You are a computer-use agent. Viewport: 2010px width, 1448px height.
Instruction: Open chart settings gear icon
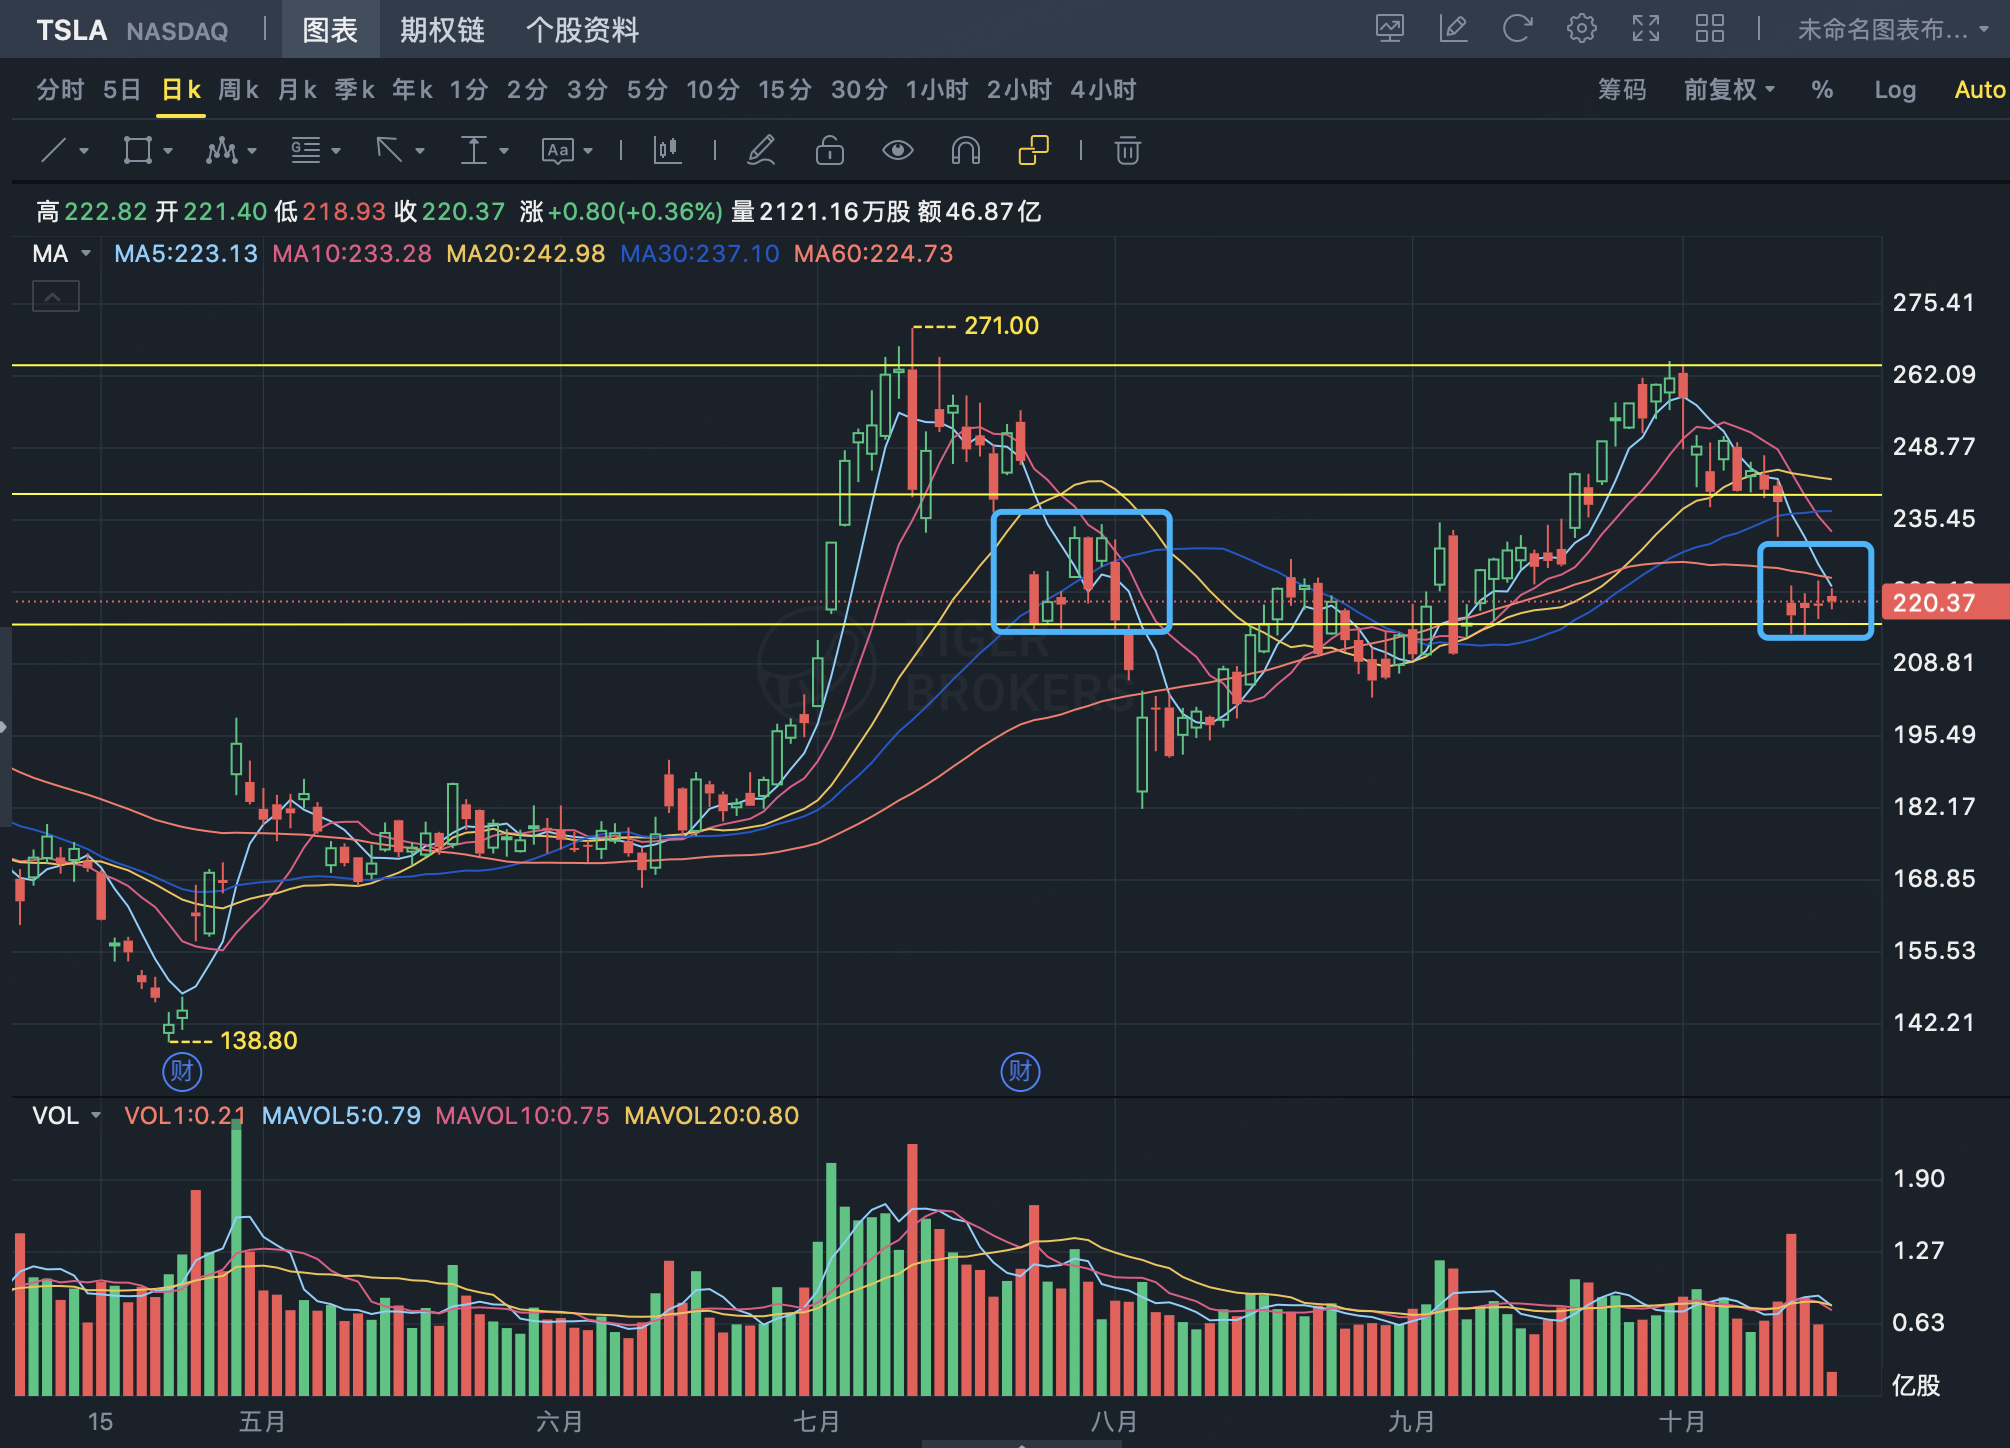1581,29
